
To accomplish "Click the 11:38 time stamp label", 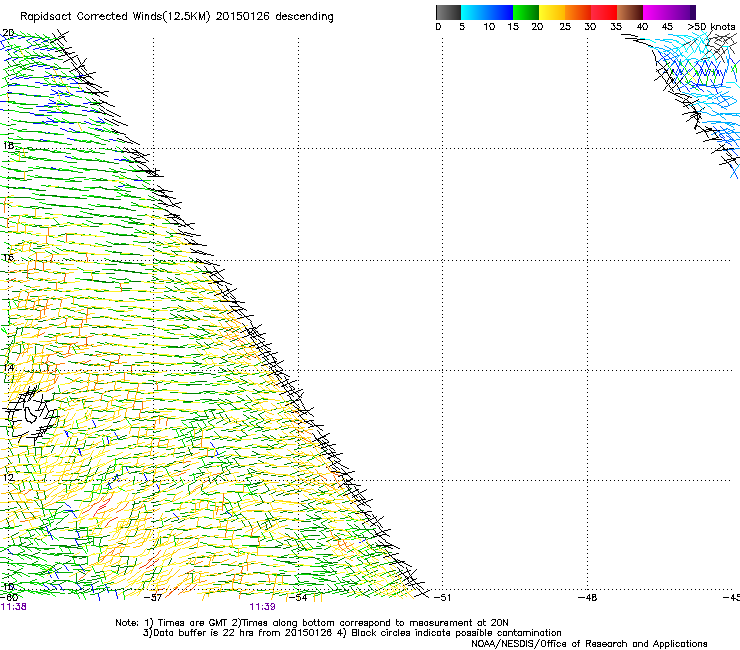I will pyautogui.click(x=13, y=607).
